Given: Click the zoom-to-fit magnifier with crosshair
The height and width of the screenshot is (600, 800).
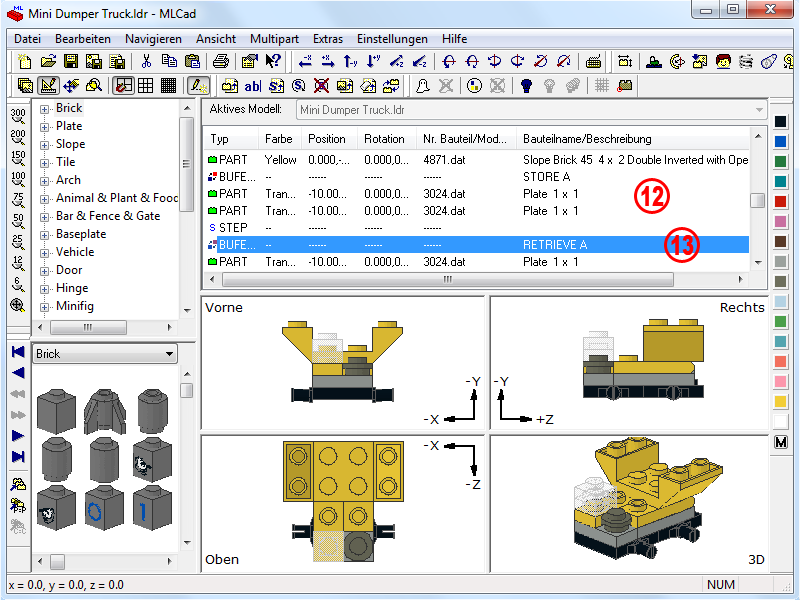Looking at the screenshot, I should click(18, 306).
